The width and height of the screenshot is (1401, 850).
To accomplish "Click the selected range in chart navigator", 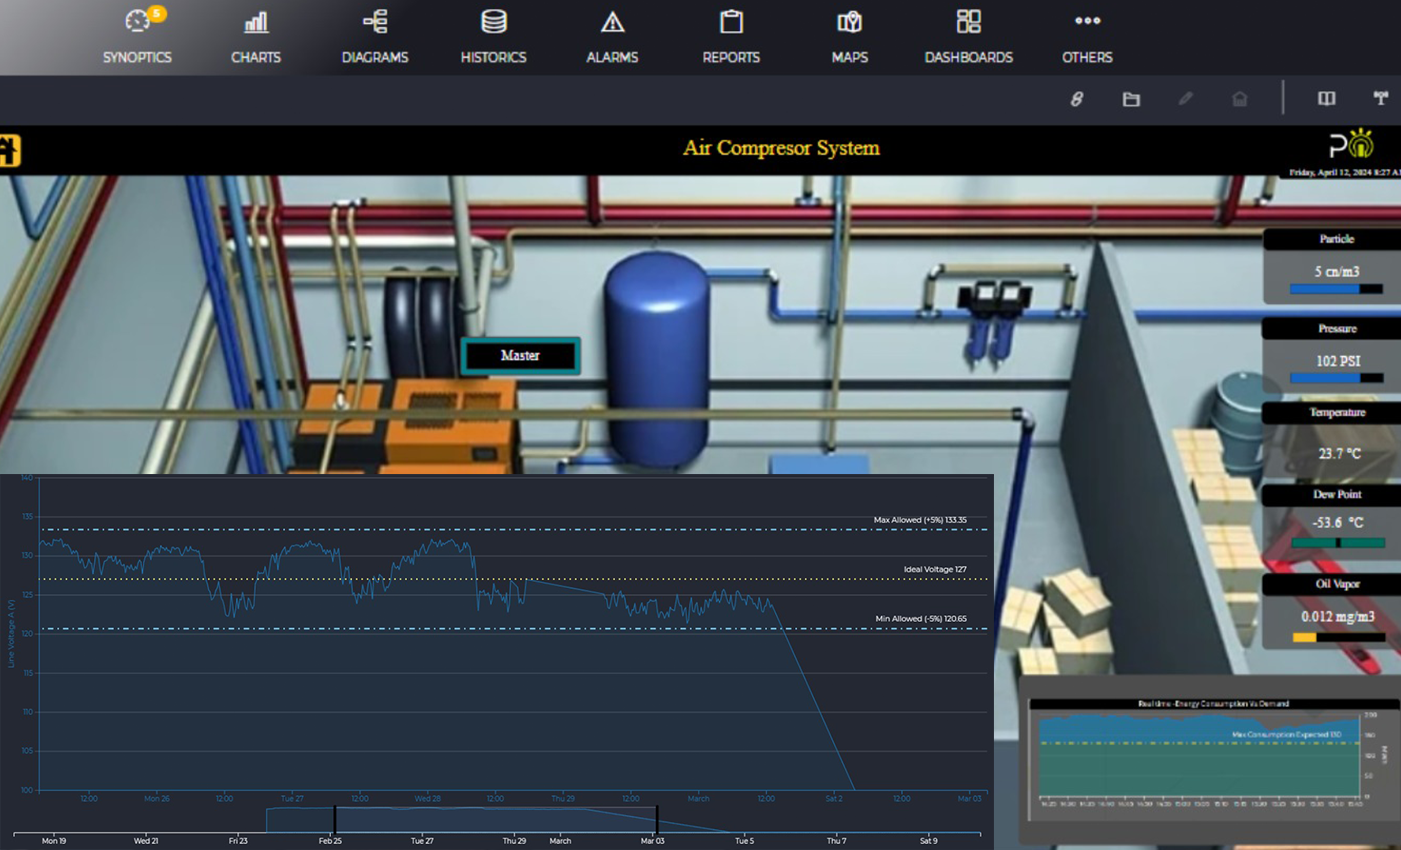I will (x=496, y=819).
